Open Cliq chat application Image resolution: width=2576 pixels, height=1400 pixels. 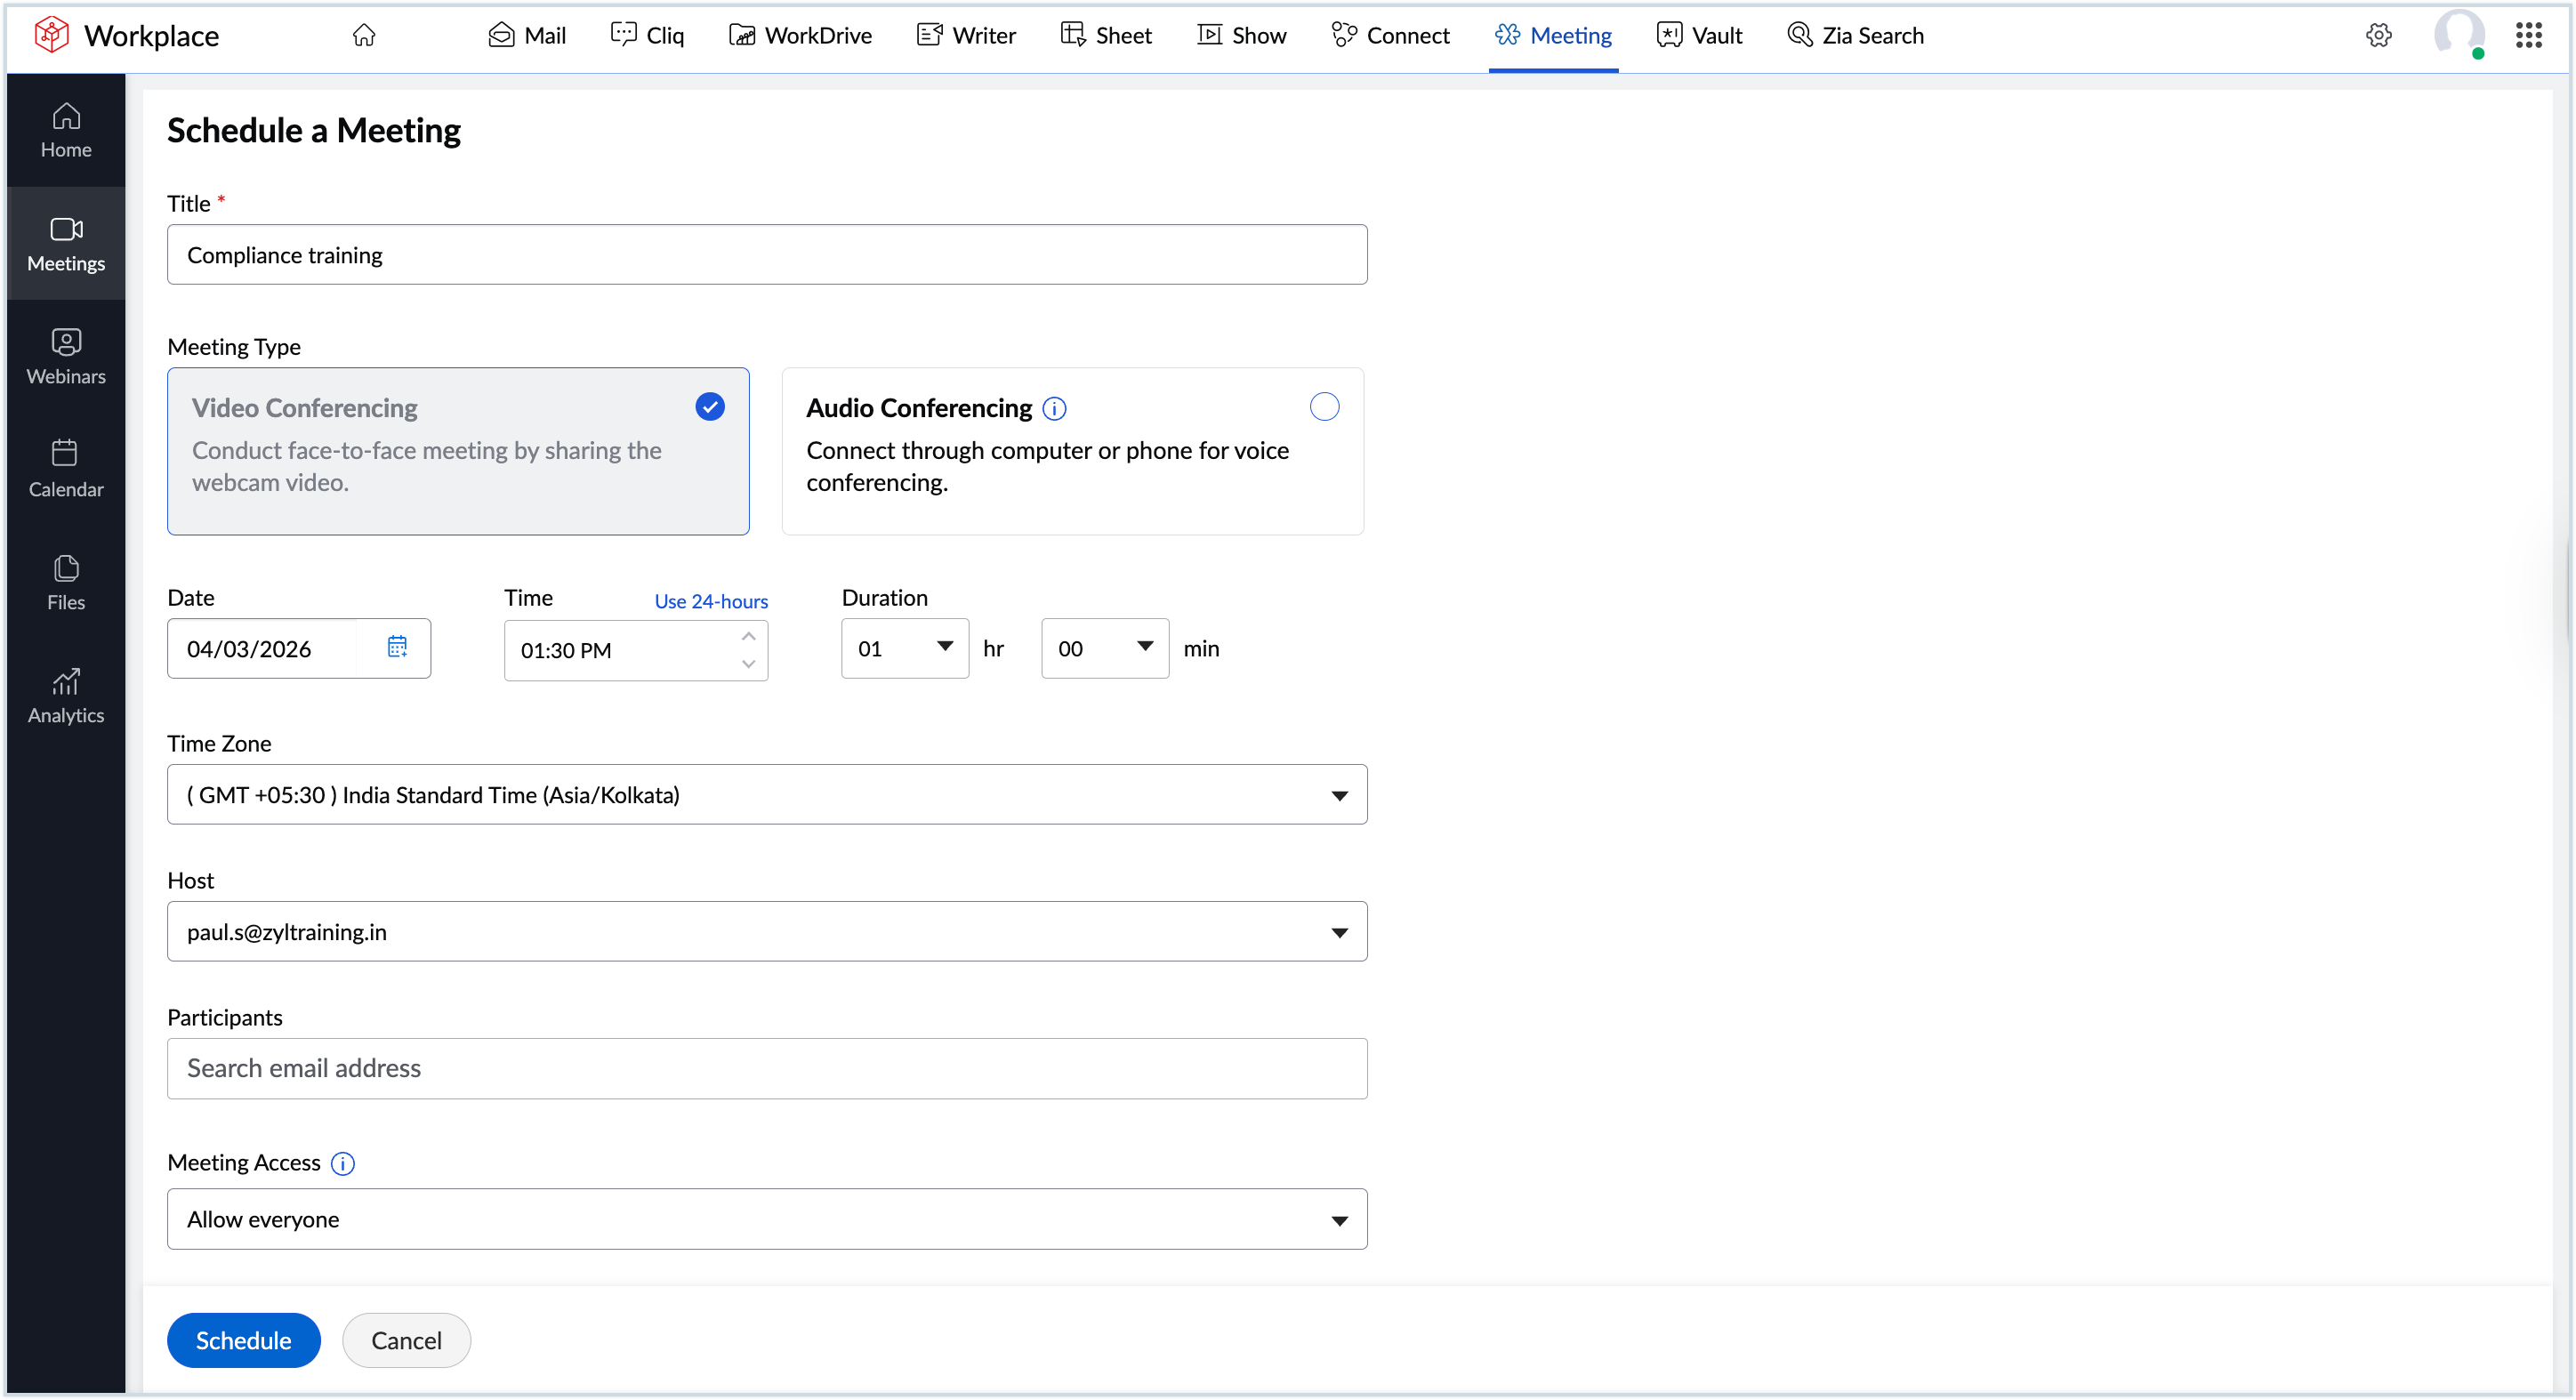click(646, 35)
